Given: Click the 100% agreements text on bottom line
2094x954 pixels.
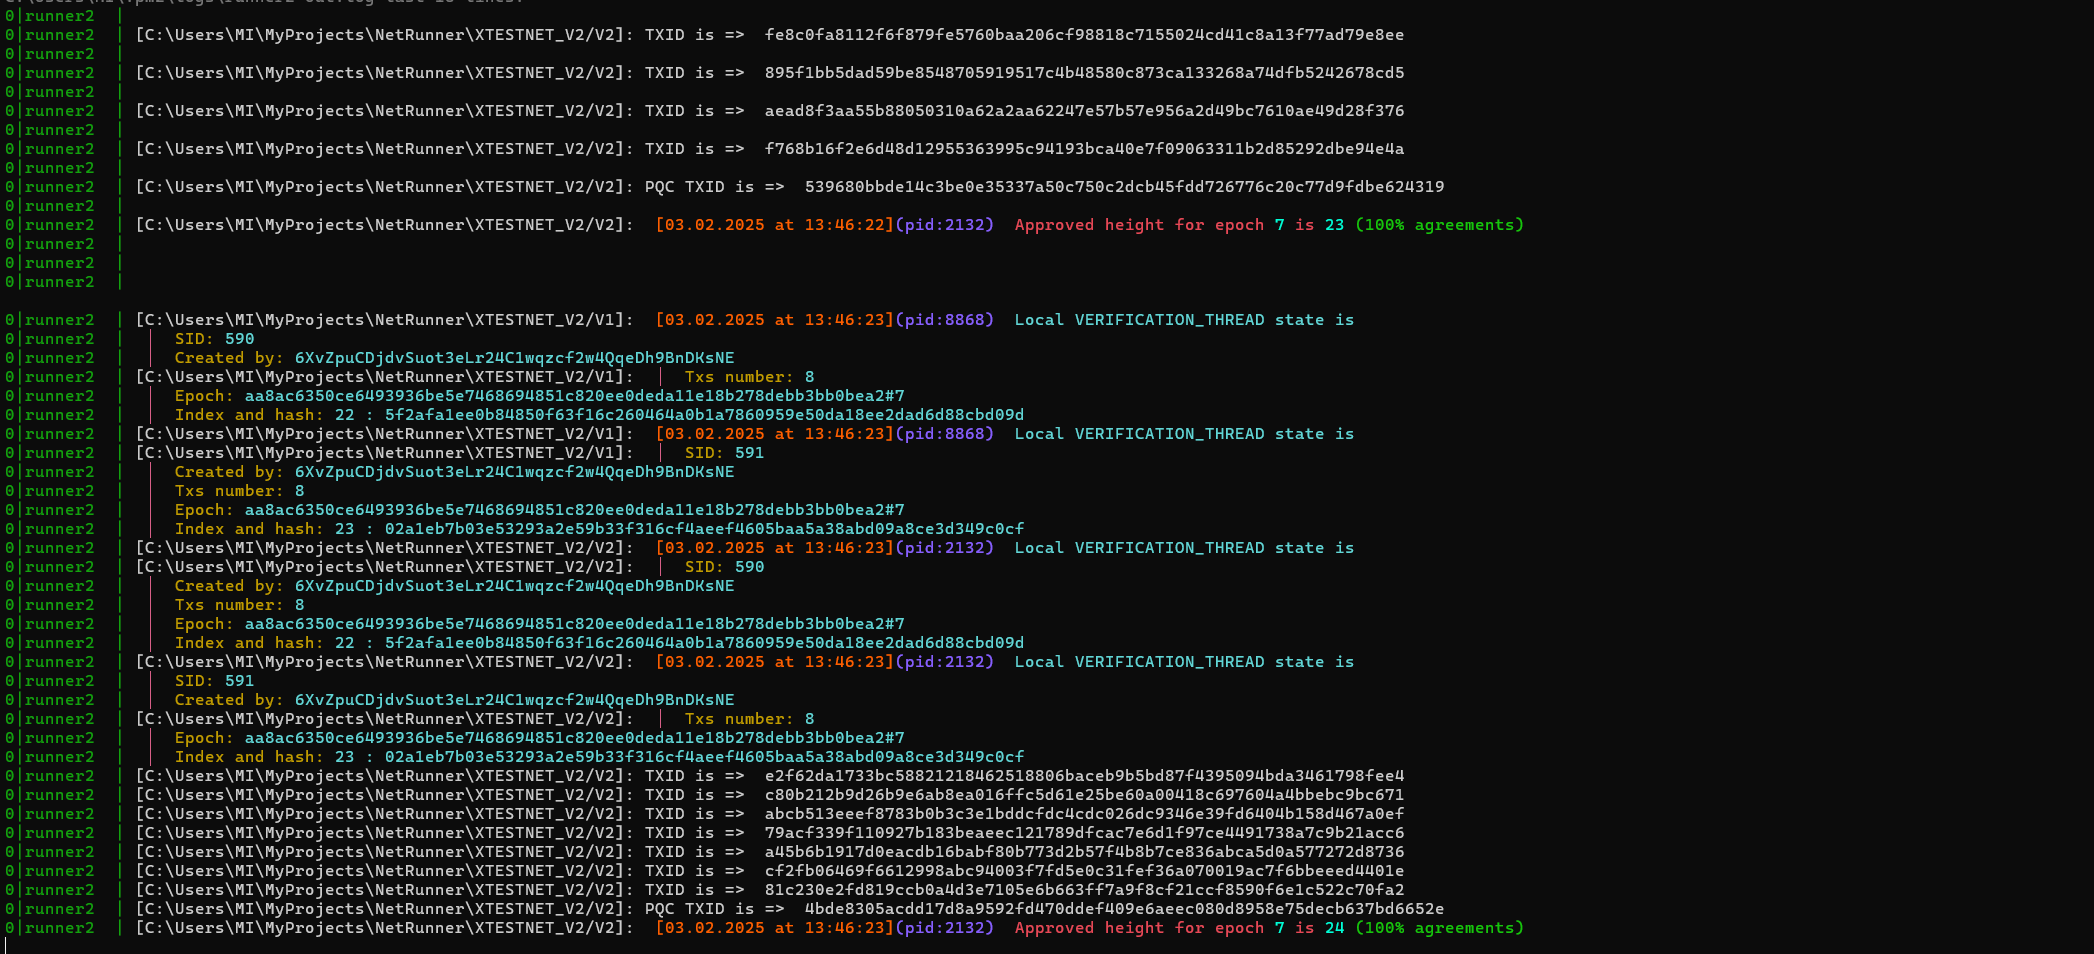Looking at the screenshot, I should coord(1439,928).
